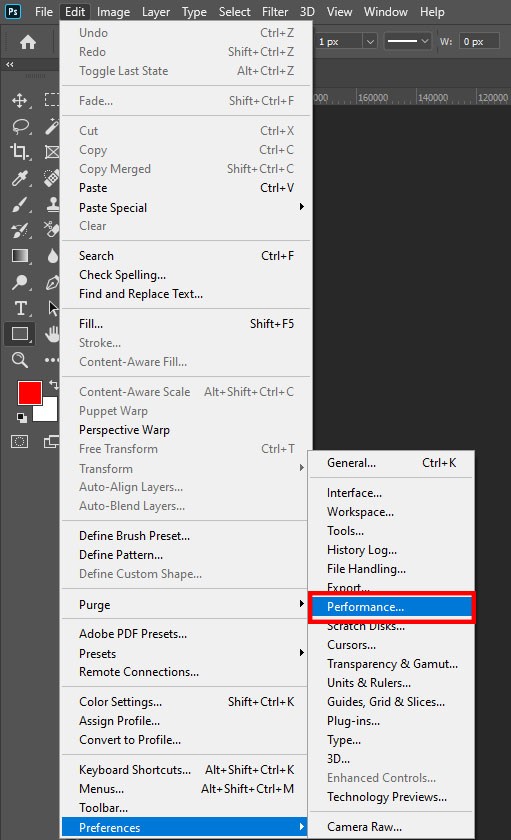This screenshot has height=840, width=511.
Task: Select the Rectangle shape tool
Action: [20, 333]
